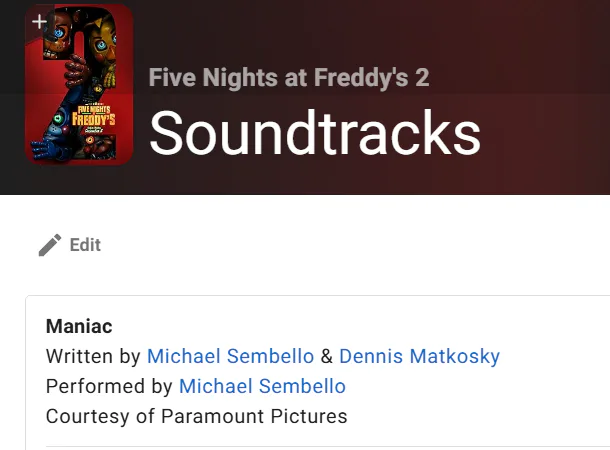
Task: Open Michael Sembello in the Performed by line
Action: tap(262, 386)
